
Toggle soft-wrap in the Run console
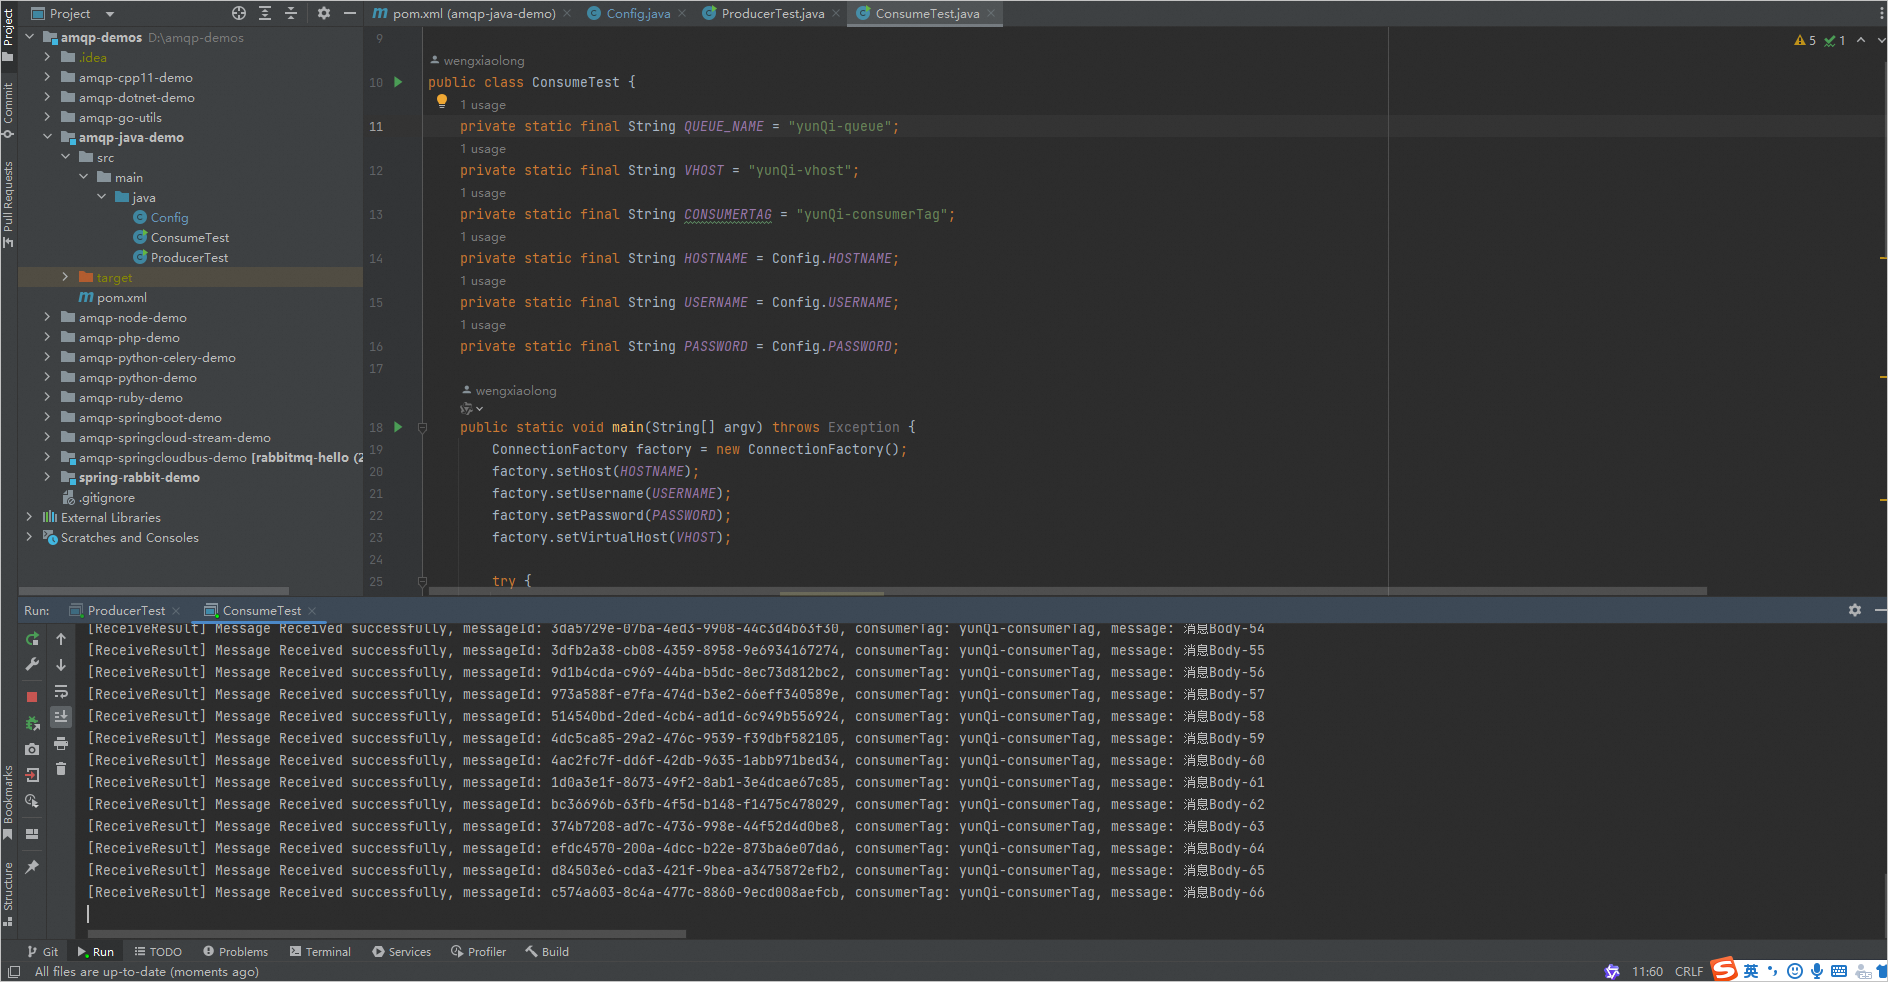[x=61, y=691]
